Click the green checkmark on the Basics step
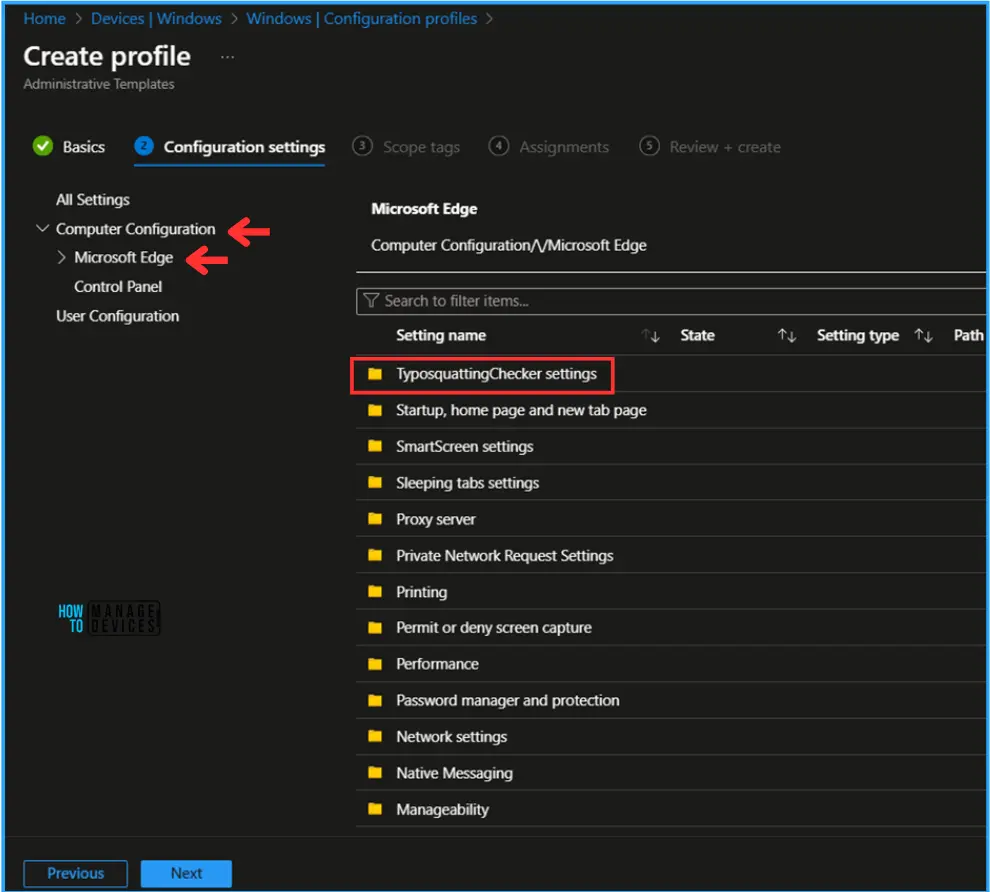Screen dimensions: 990x892 click(x=43, y=146)
